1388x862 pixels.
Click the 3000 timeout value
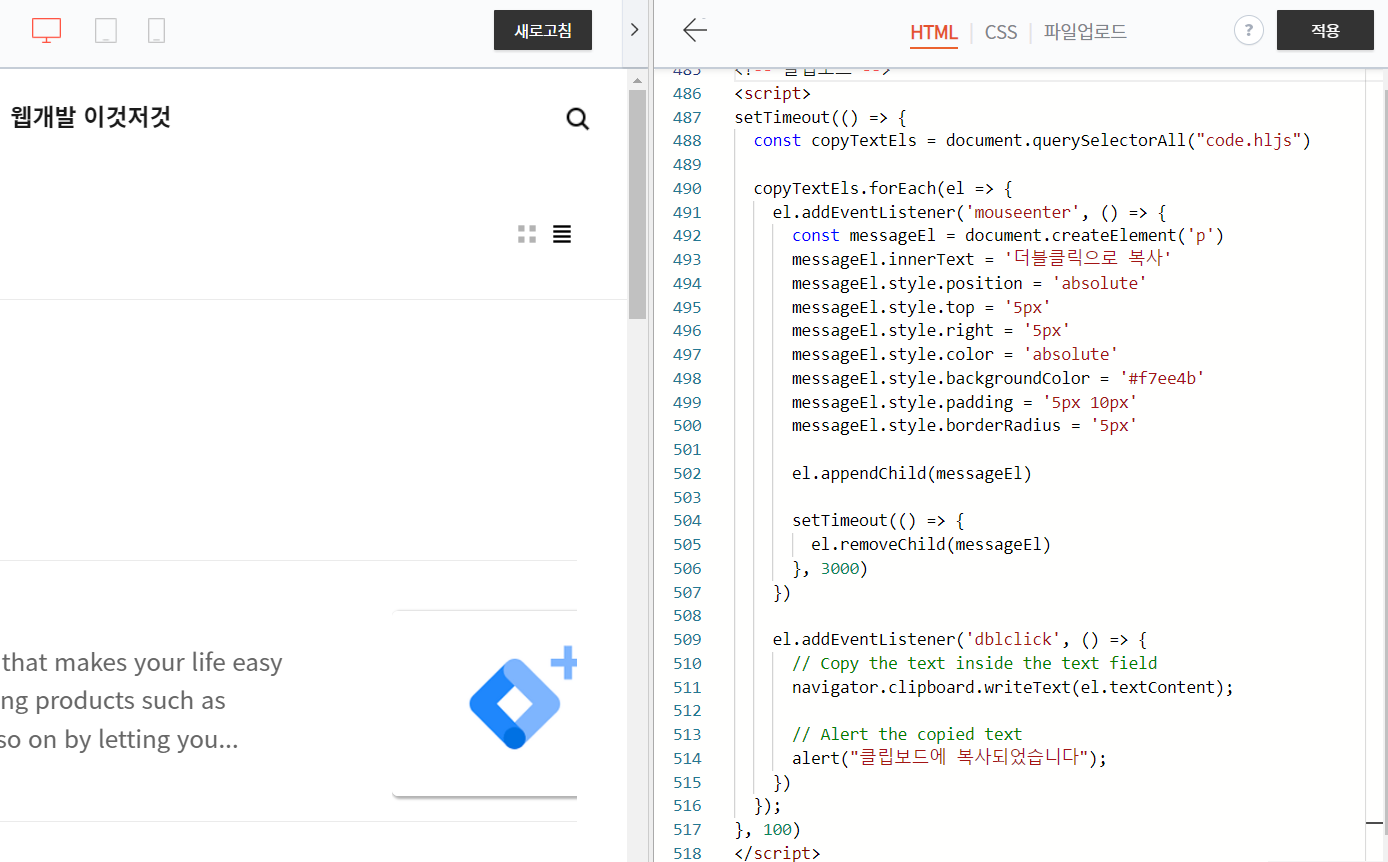[x=839, y=568]
